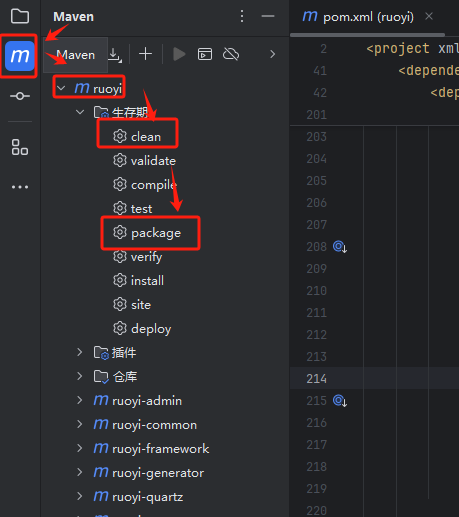Expand the ruoyi-framework module

(80, 448)
